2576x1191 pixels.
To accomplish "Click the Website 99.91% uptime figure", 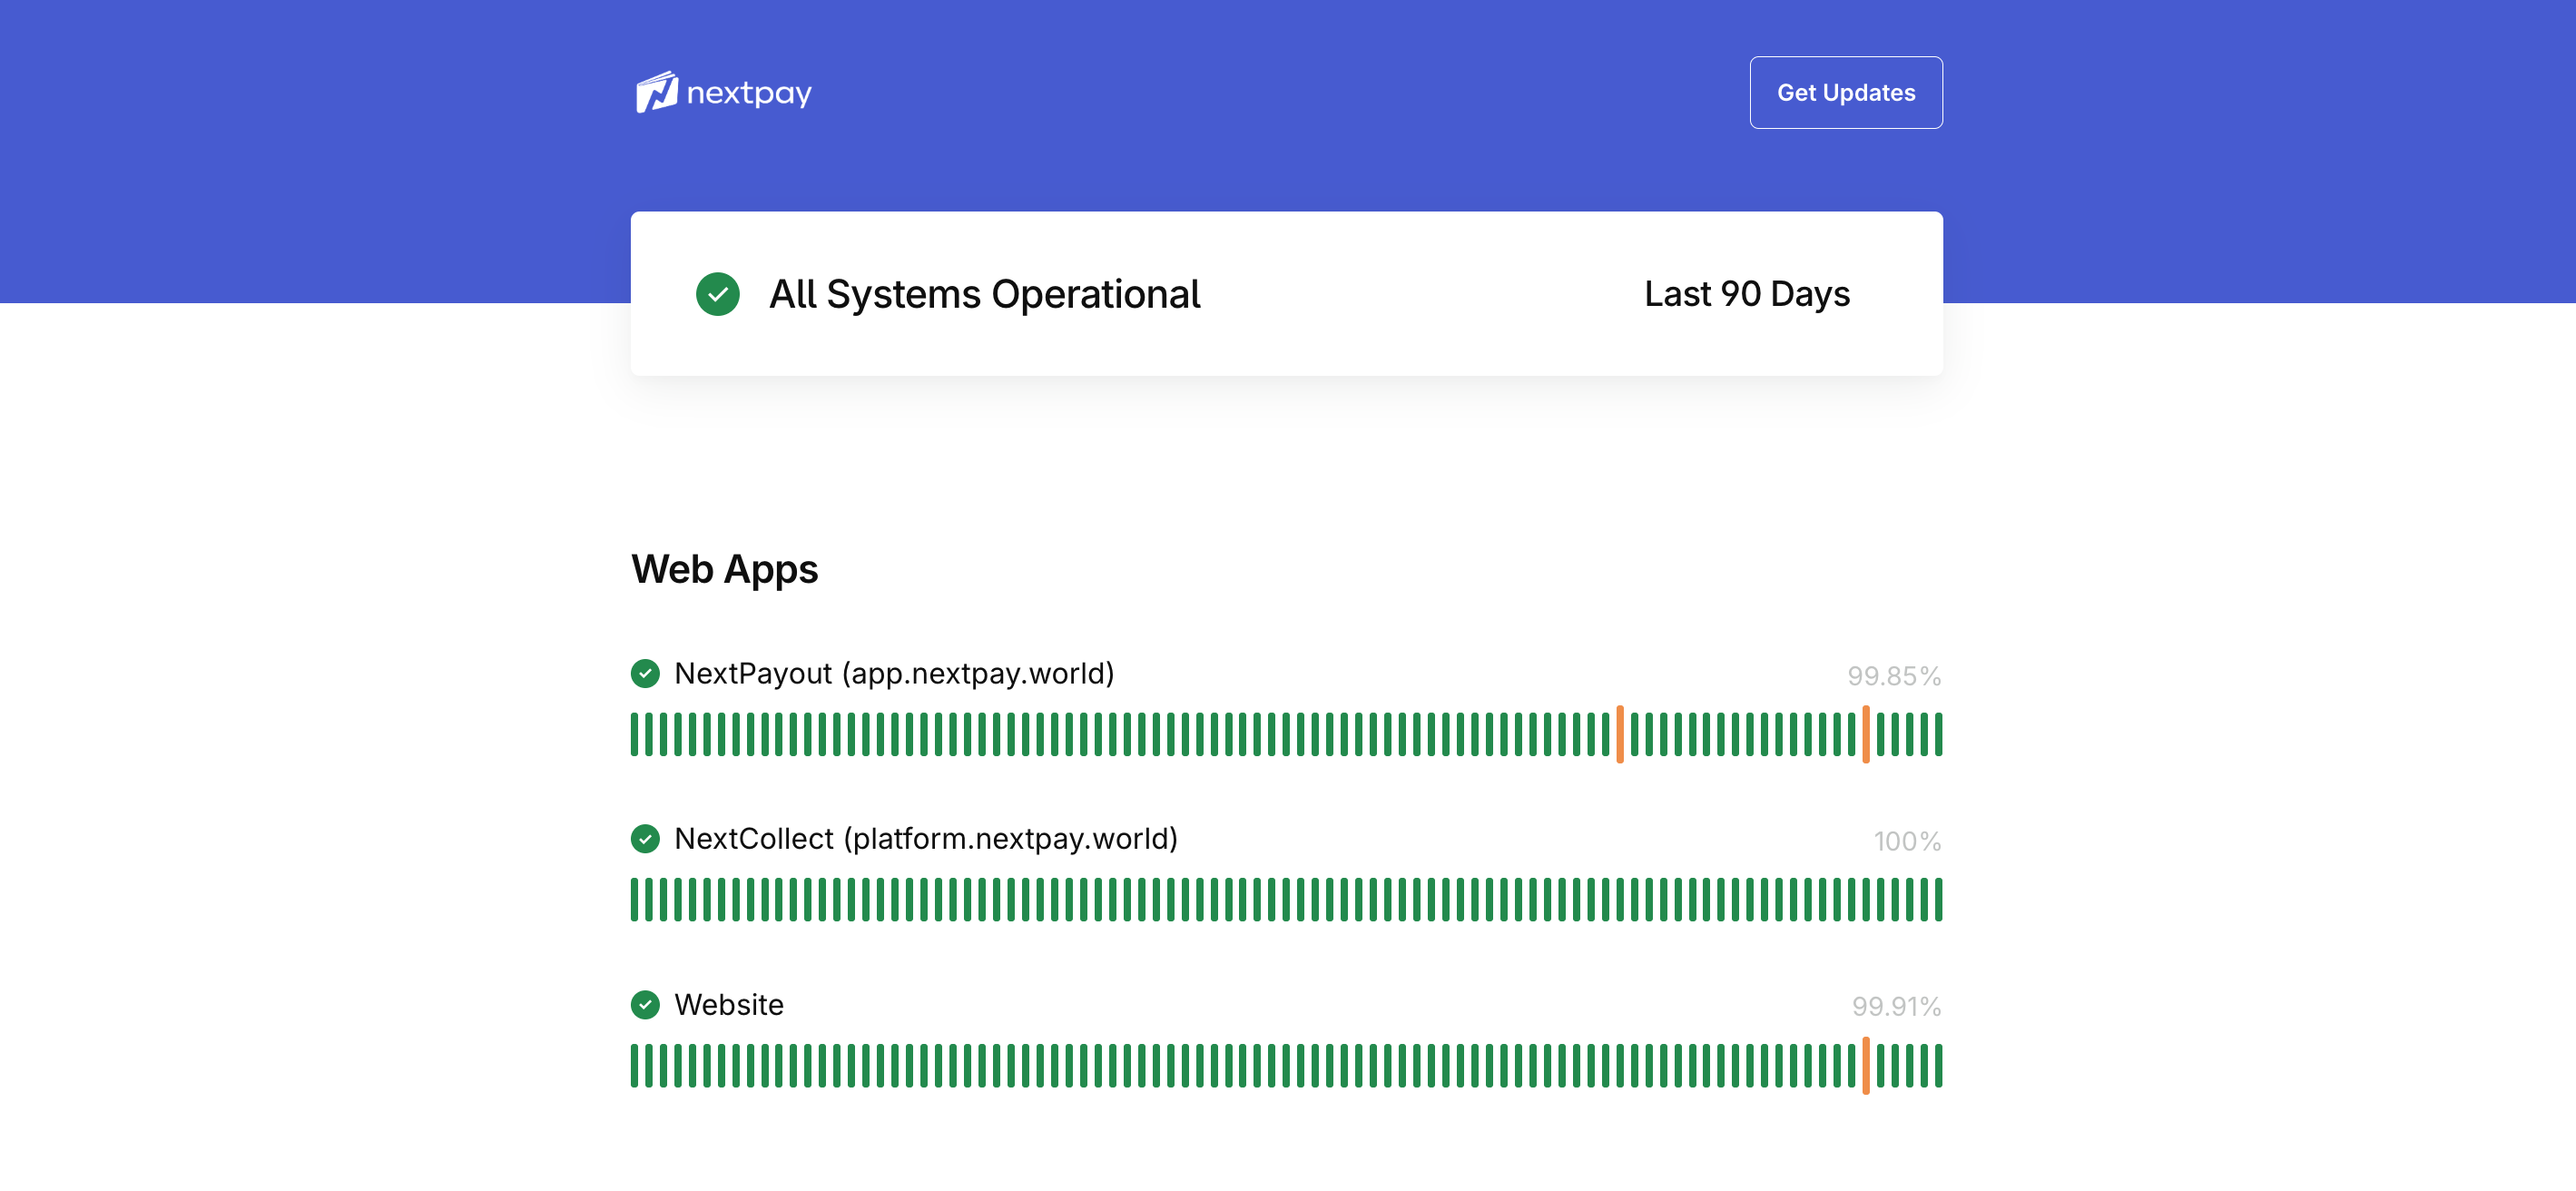I will coord(1895,1006).
